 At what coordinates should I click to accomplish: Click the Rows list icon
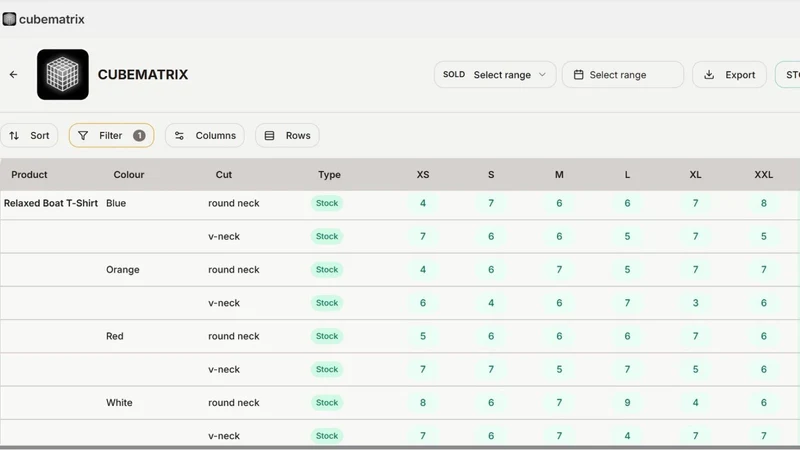pos(269,136)
